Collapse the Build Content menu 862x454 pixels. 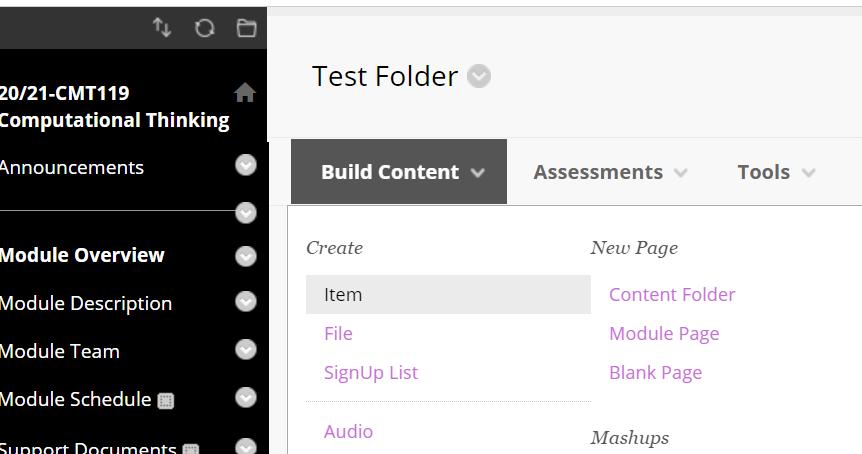point(399,171)
